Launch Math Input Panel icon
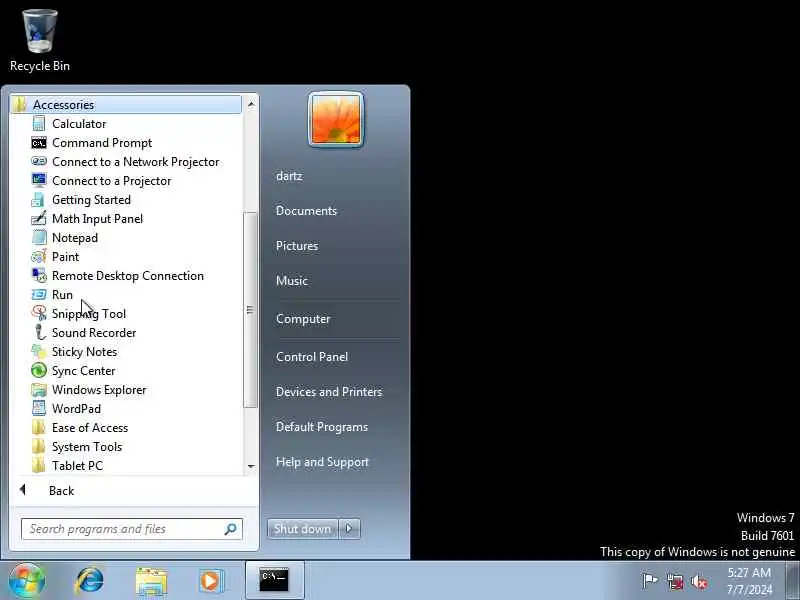800x600 pixels. [x=39, y=218]
